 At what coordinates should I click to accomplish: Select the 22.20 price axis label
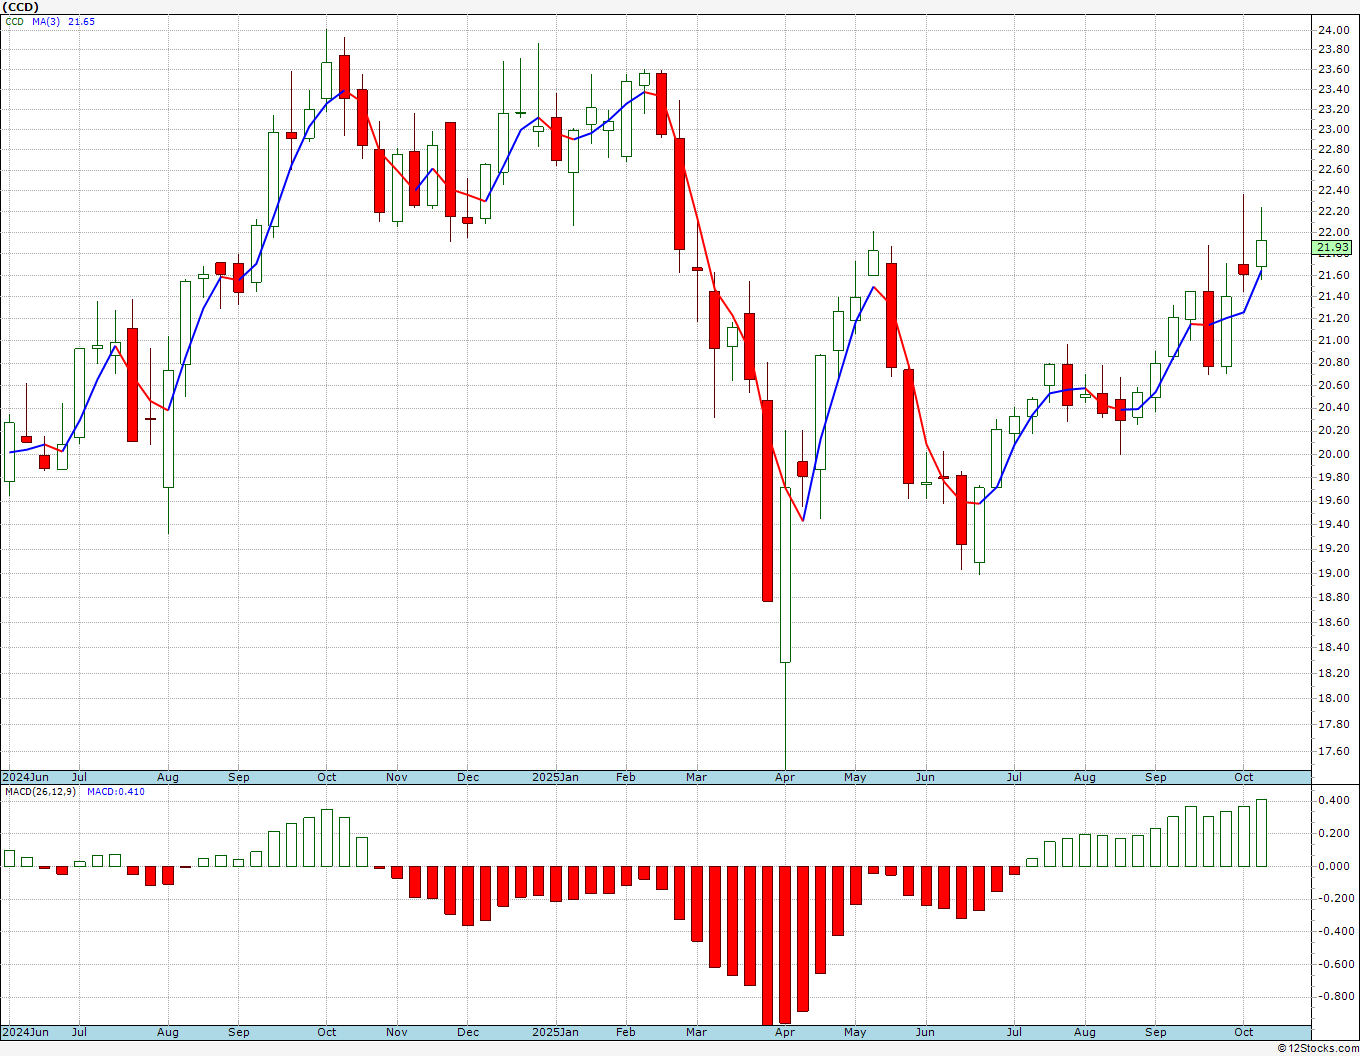pos(1332,211)
